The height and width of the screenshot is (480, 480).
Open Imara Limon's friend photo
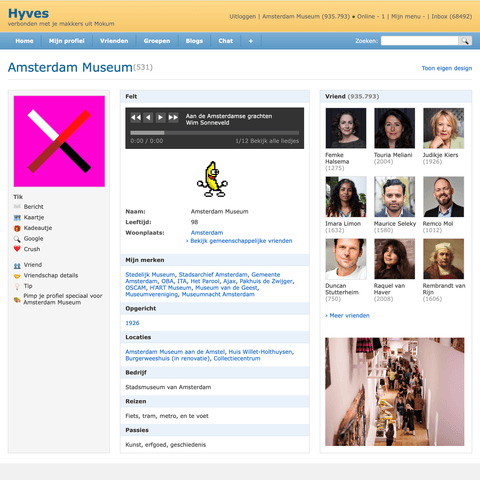(346, 197)
